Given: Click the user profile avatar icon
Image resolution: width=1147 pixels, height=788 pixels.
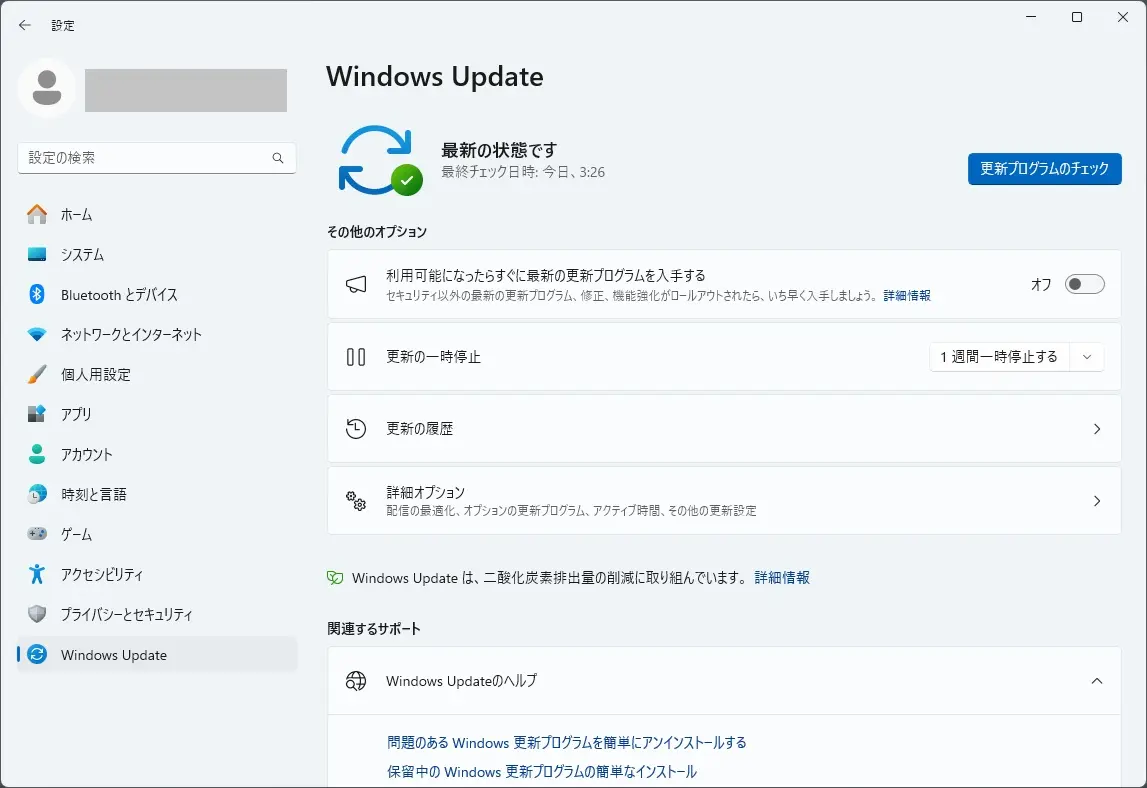Looking at the screenshot, I should click(47, 89).
